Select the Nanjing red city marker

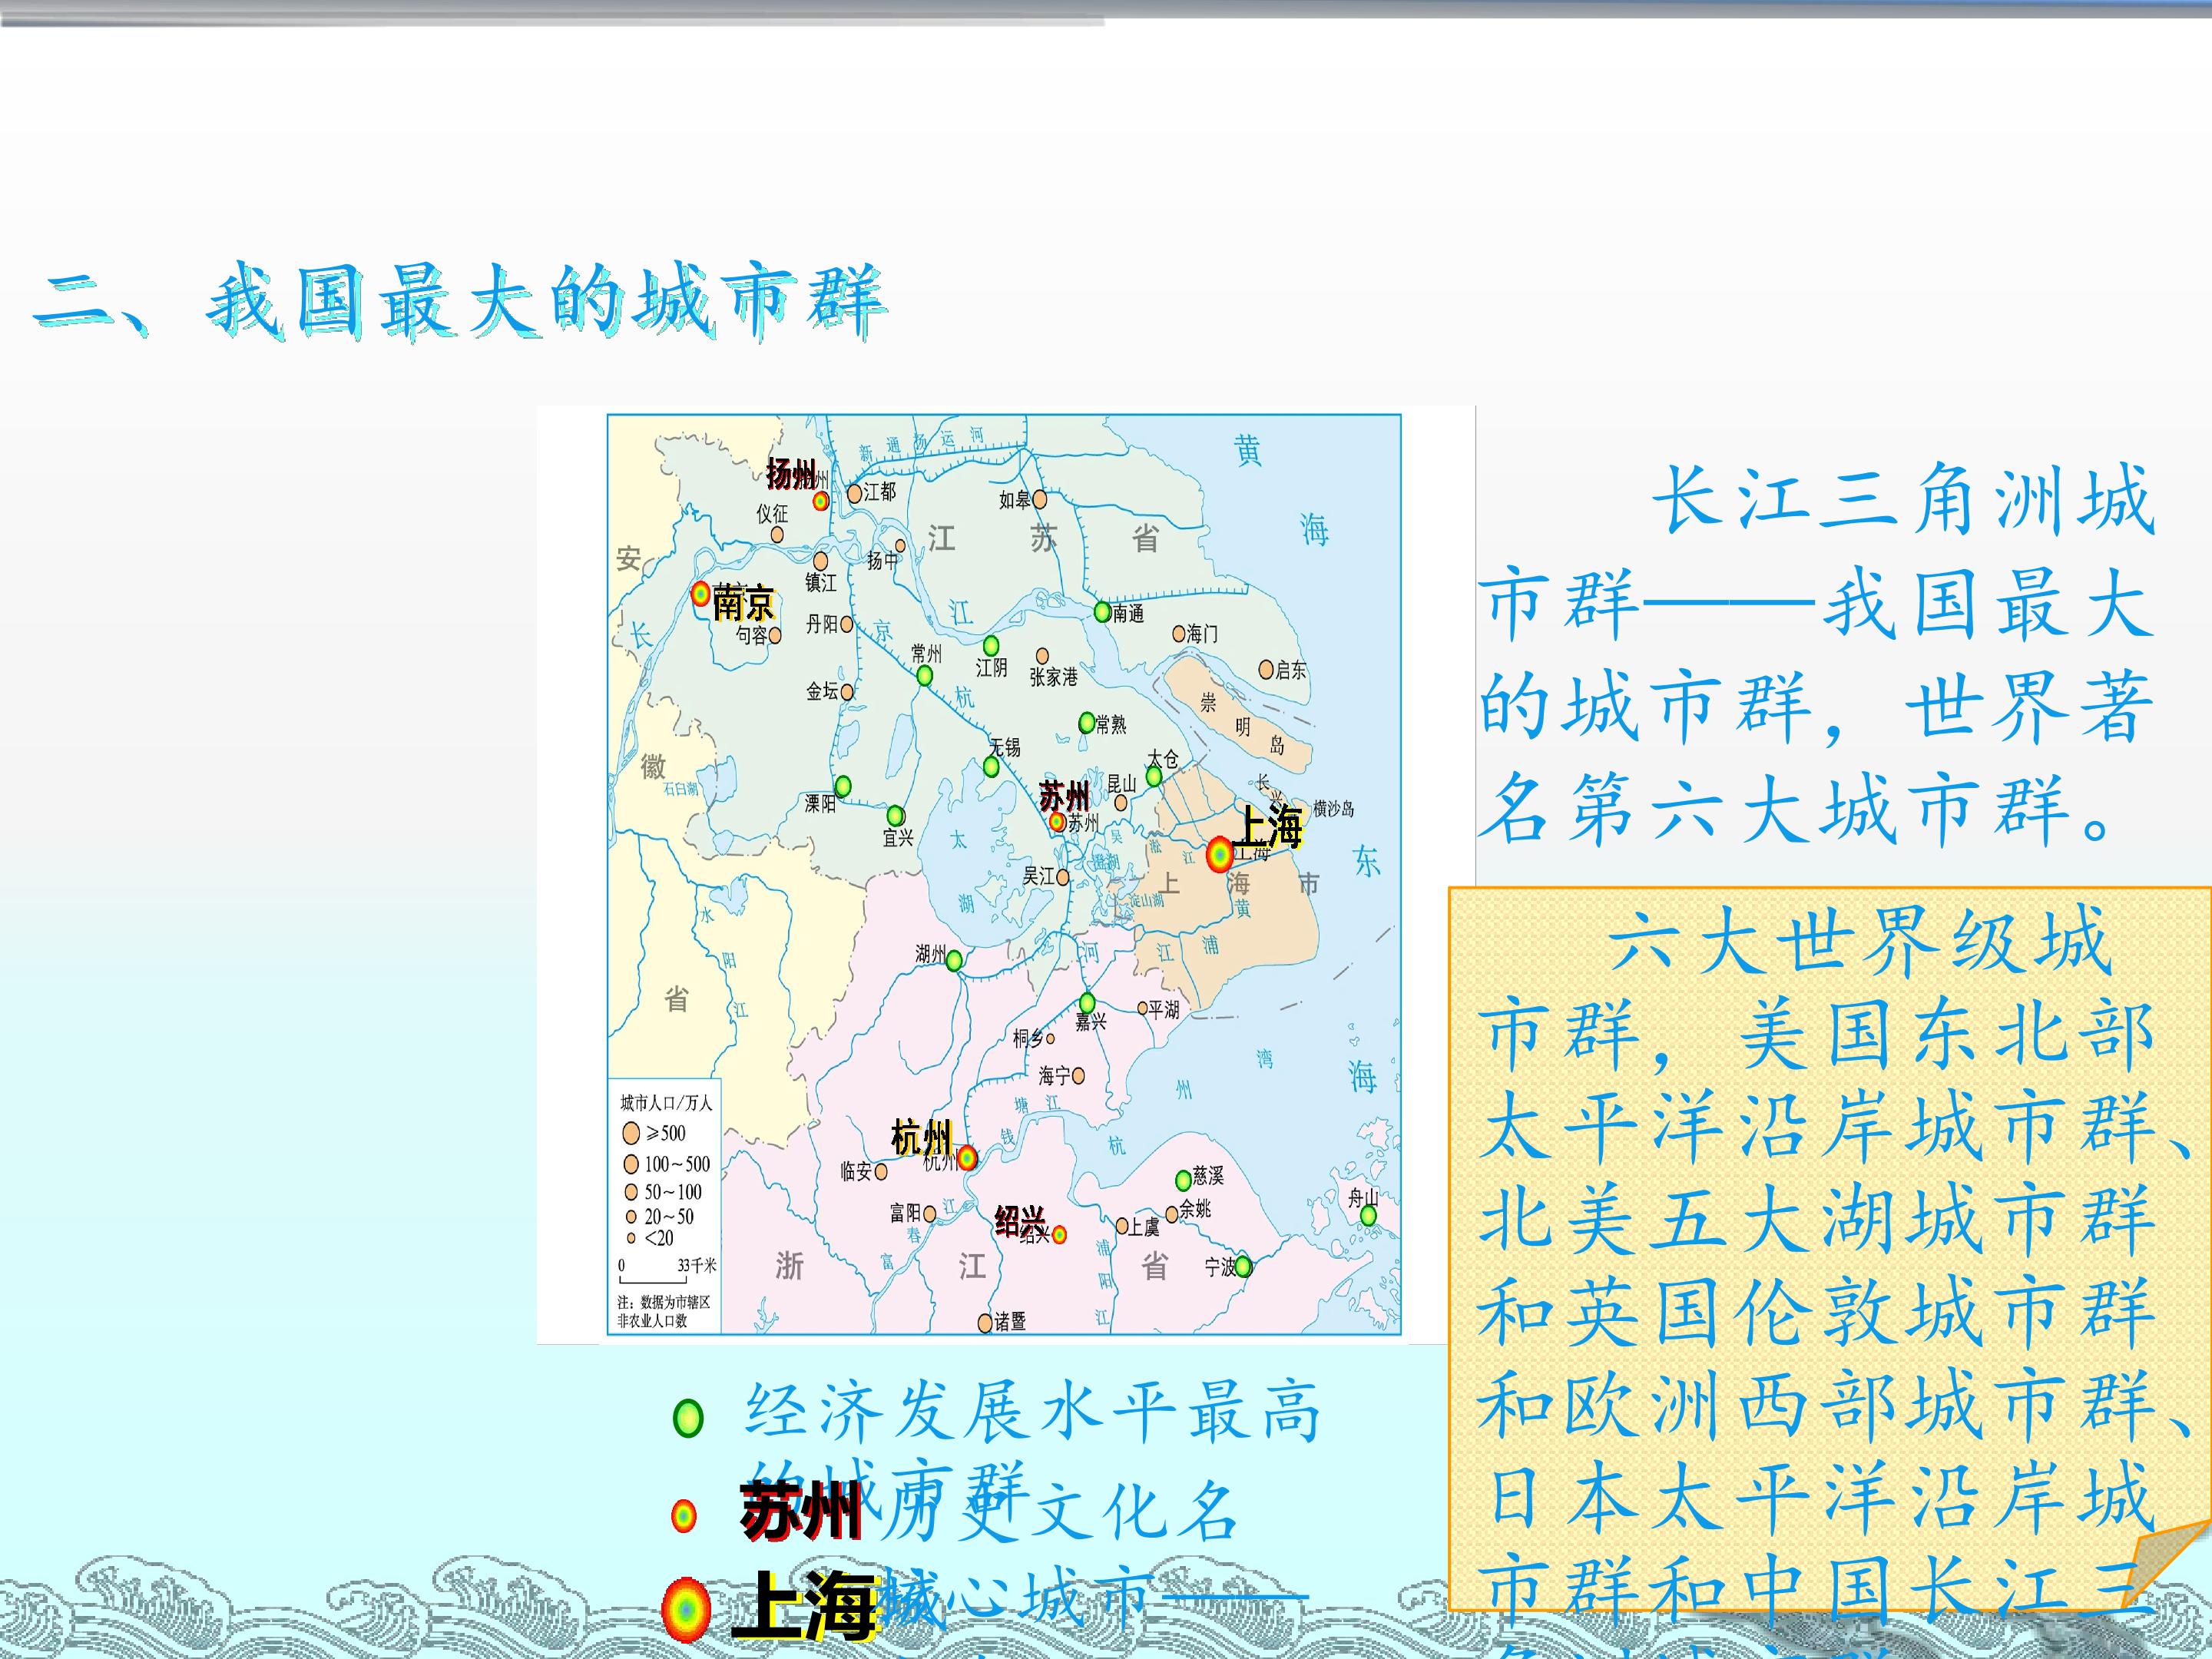point(701,593)
